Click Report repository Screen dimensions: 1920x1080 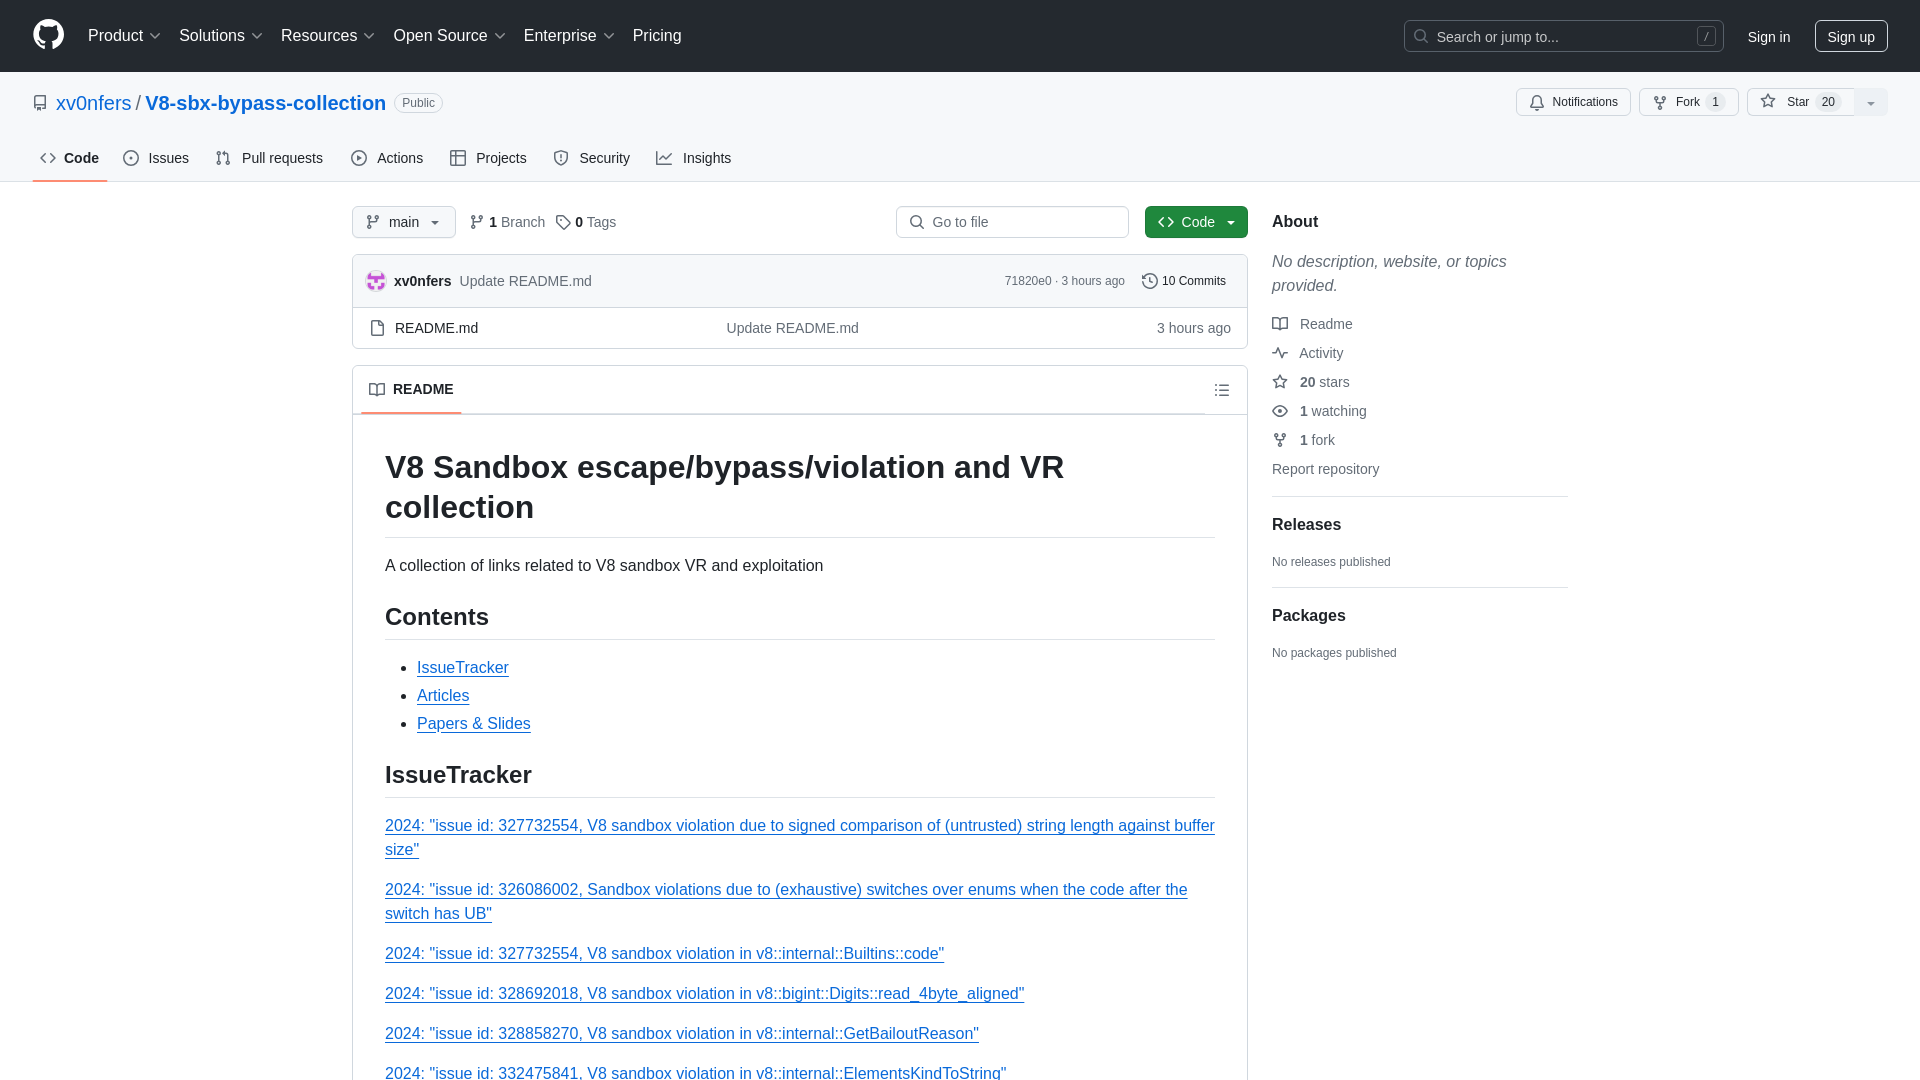(1325, 469)
